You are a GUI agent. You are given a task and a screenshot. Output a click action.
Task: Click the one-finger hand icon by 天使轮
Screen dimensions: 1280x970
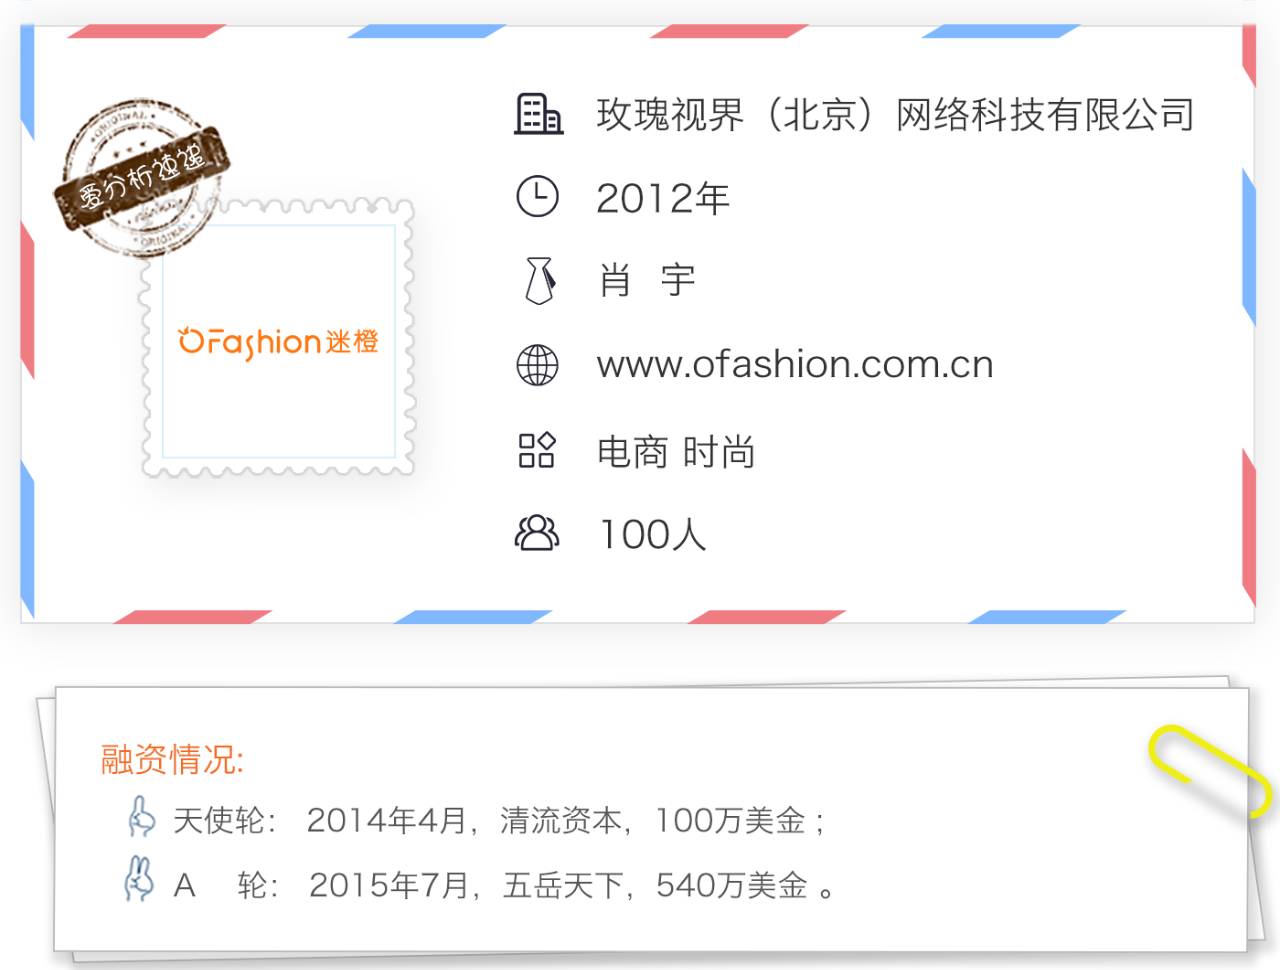pos(141,816)
